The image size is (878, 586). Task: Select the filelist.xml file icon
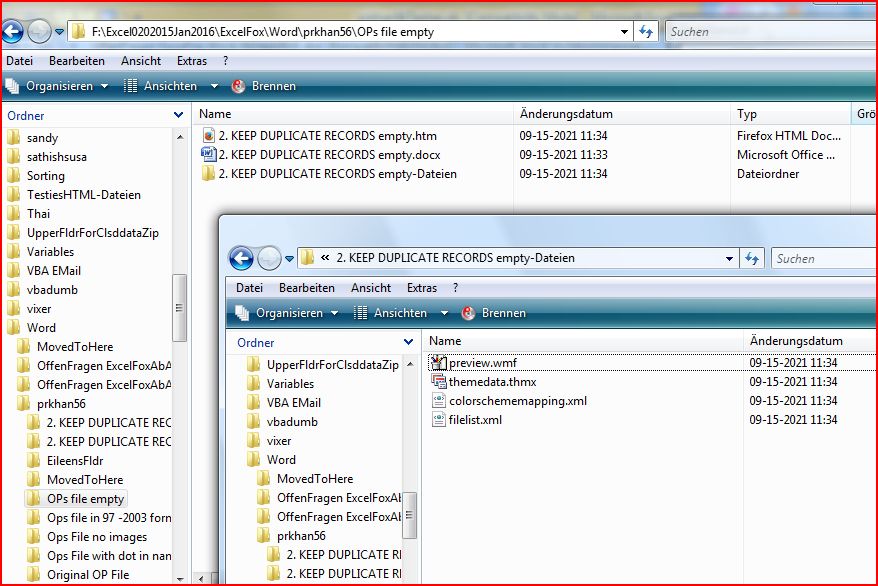pos(438,420)
